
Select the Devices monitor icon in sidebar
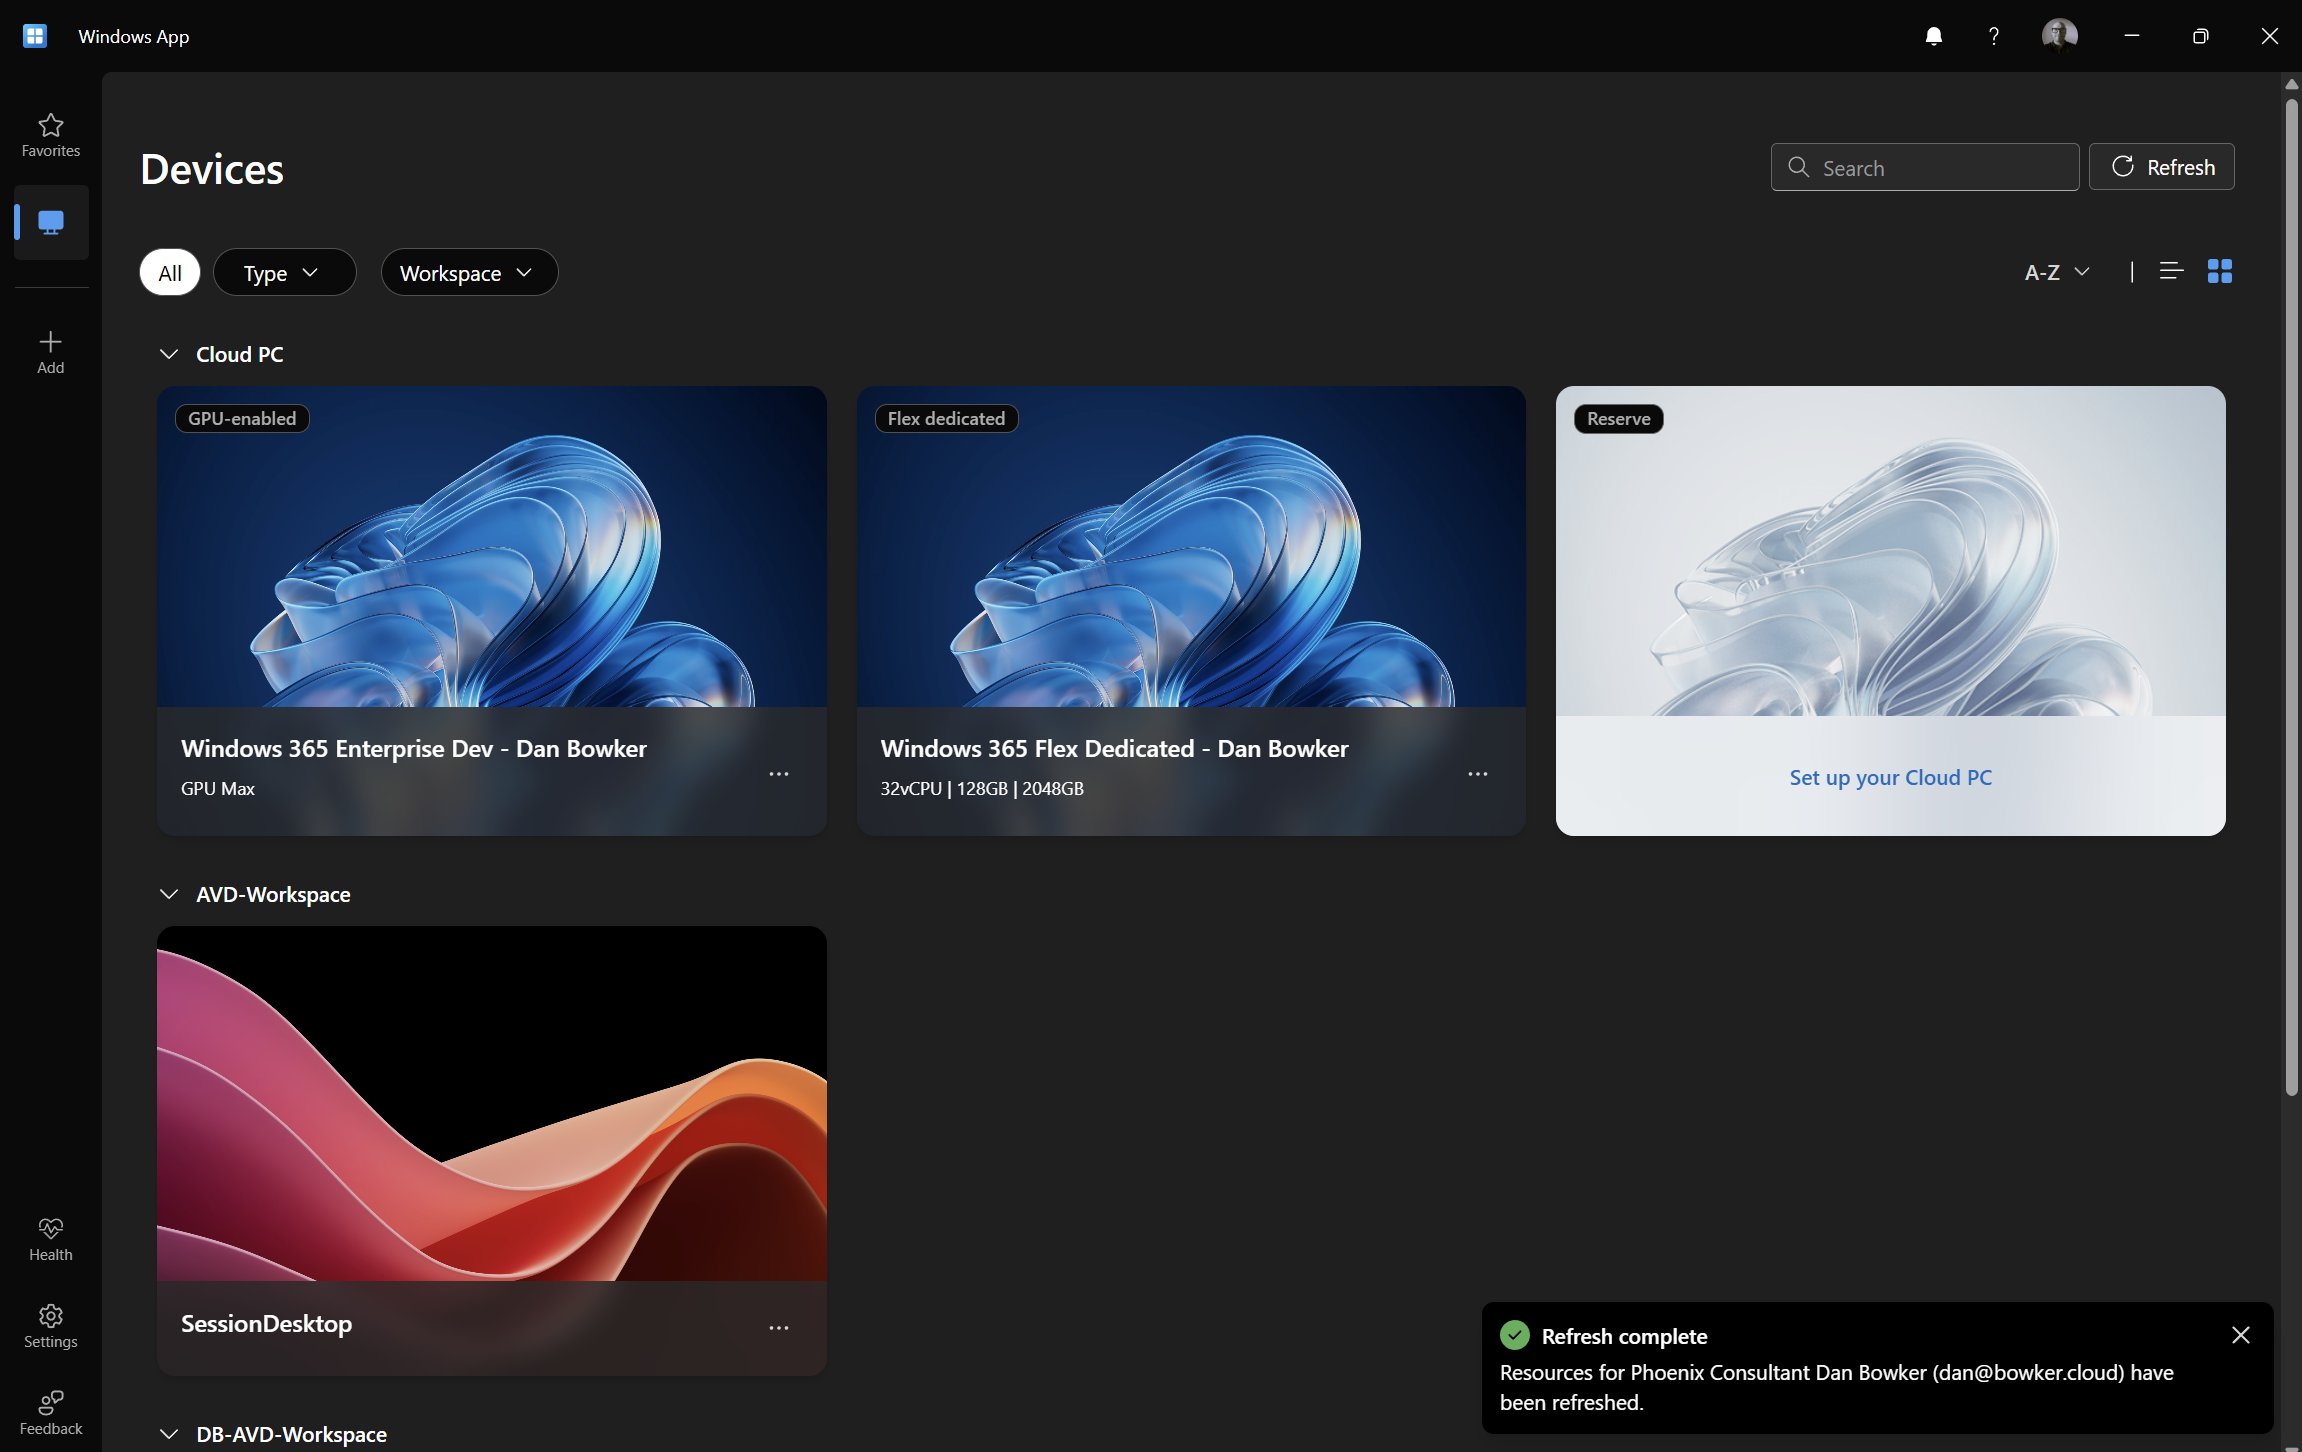pos(51,222)
